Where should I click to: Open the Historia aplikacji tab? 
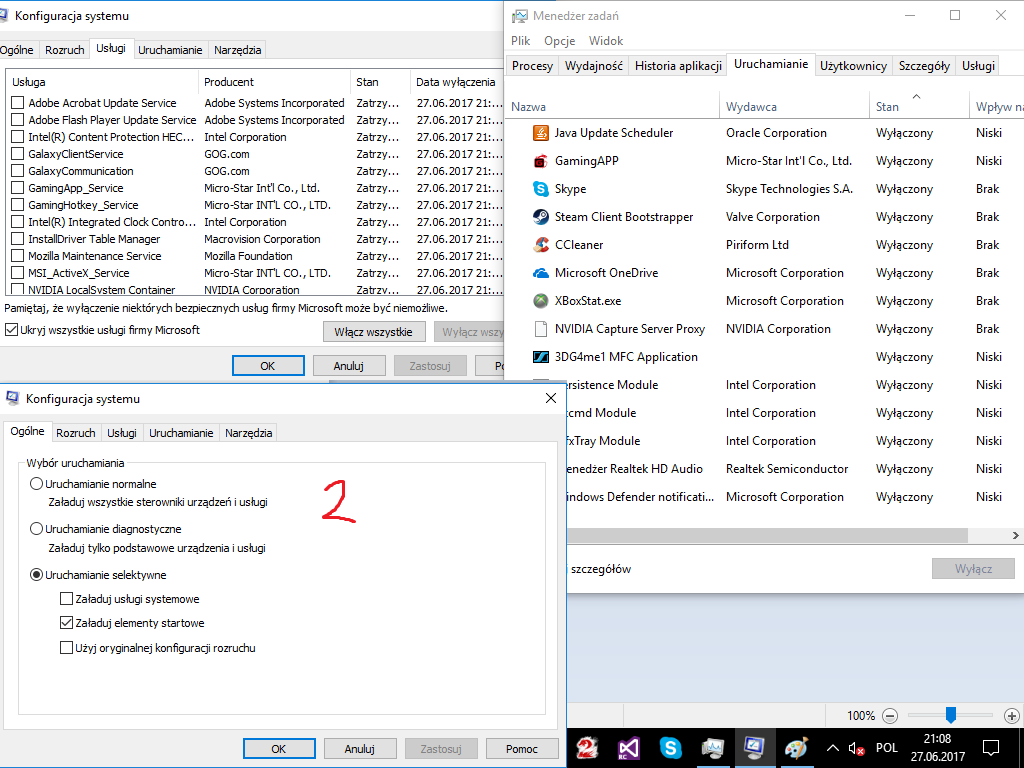tap(678, 66)
